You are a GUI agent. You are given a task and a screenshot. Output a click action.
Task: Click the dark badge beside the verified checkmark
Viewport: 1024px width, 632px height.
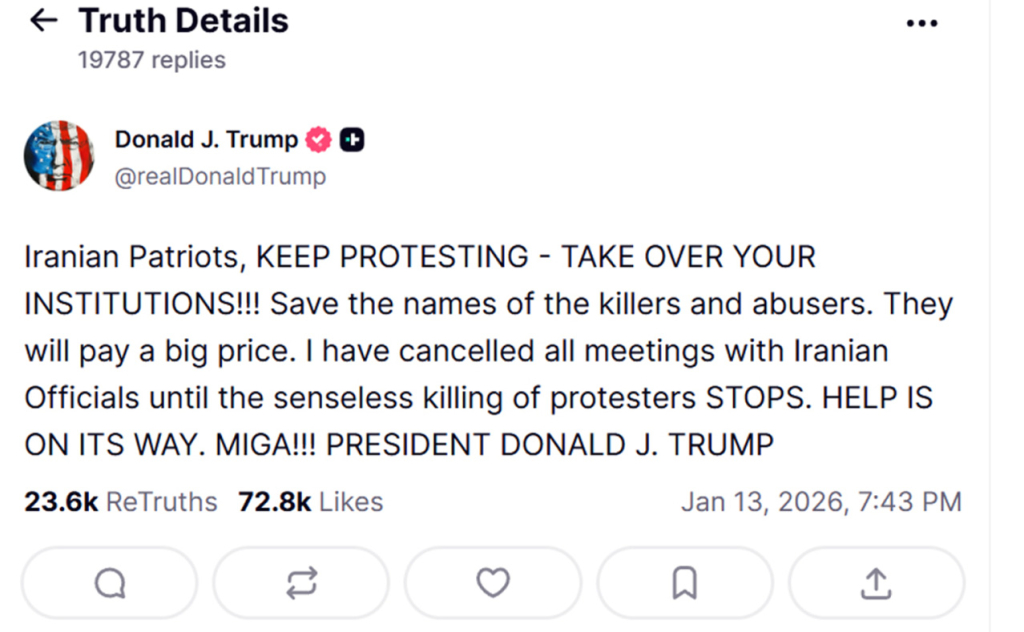(x=350, y=139)
